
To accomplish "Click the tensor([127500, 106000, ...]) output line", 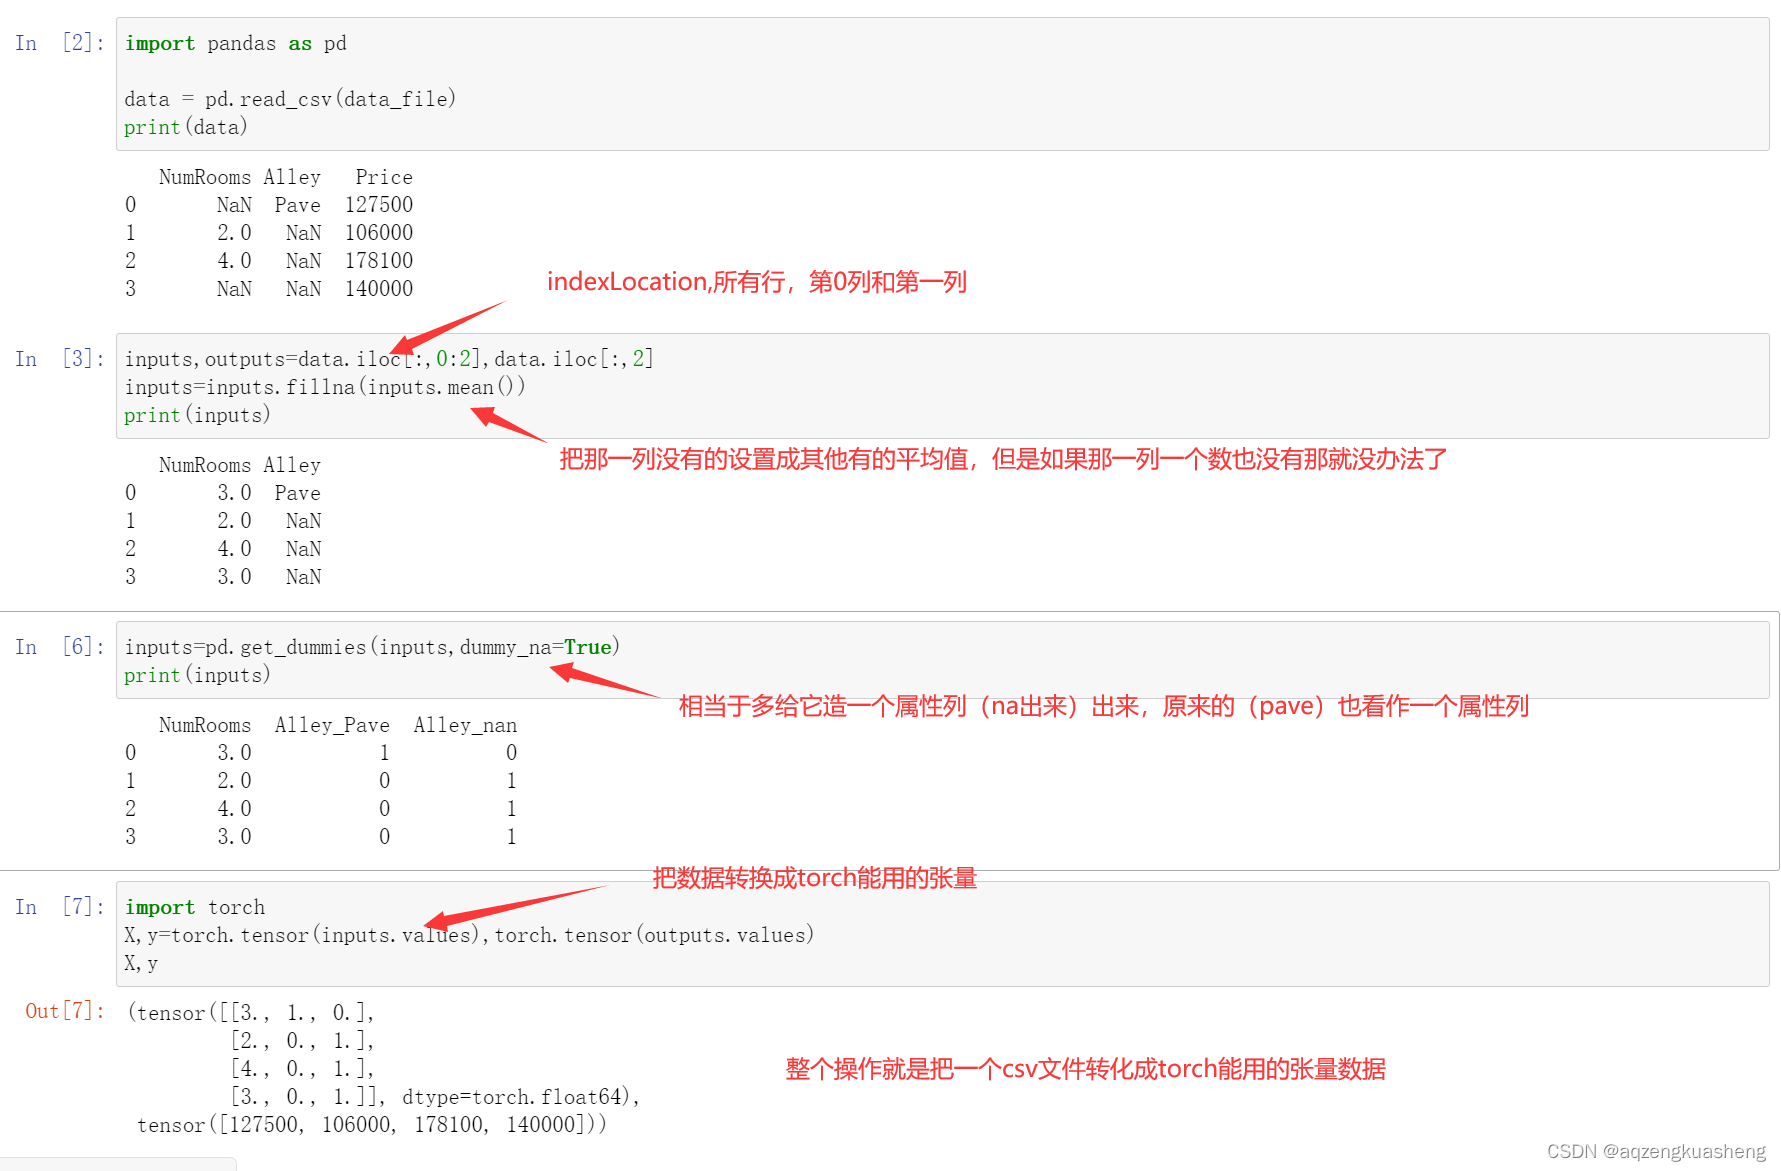I will click(372, 1125).
